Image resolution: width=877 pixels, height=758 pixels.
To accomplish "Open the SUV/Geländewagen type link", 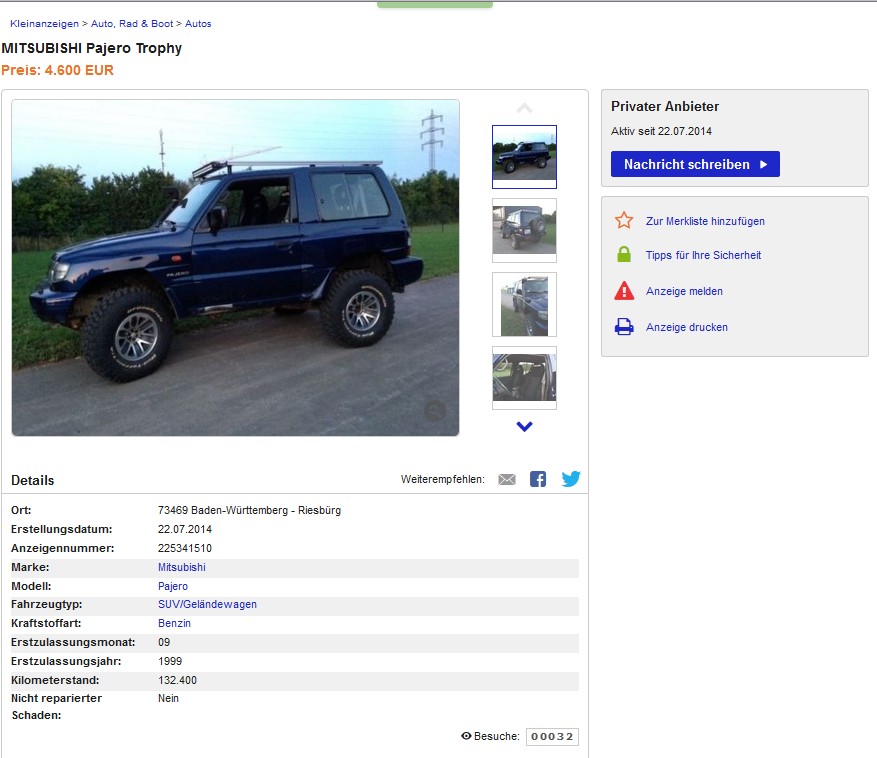I will point(207,604).
